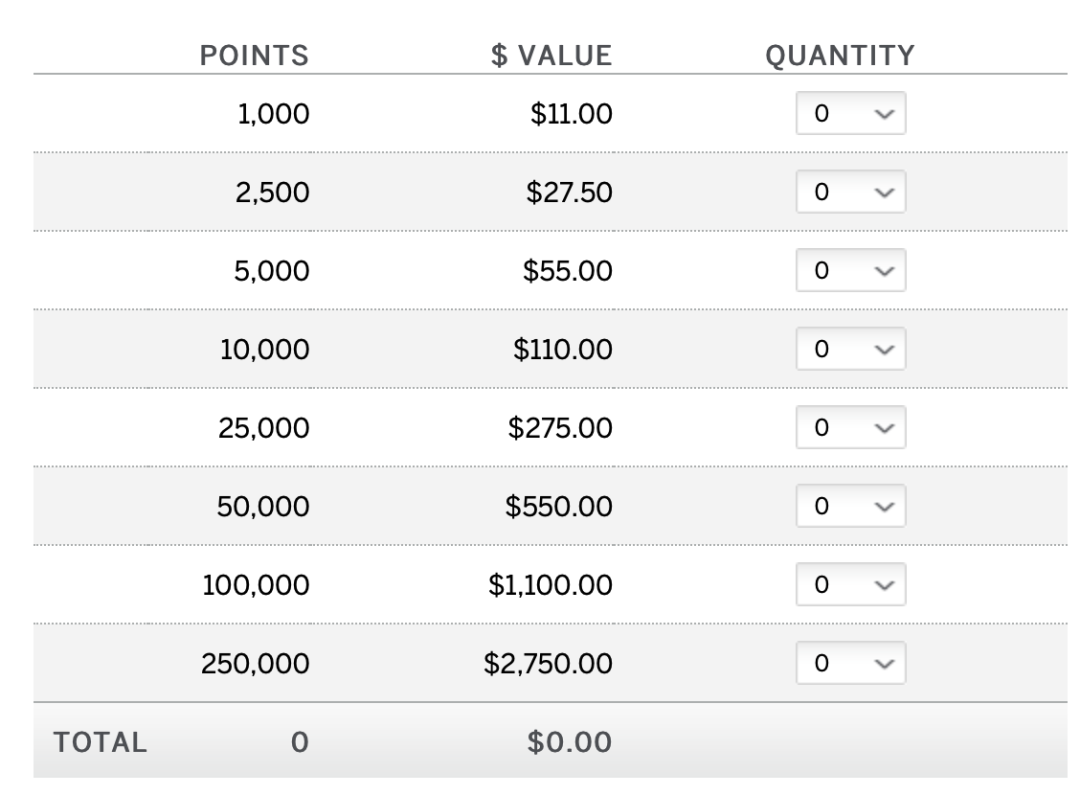Click the $11.00 value cell
This screenshot has height=795, width=1080.
[572, 114]
